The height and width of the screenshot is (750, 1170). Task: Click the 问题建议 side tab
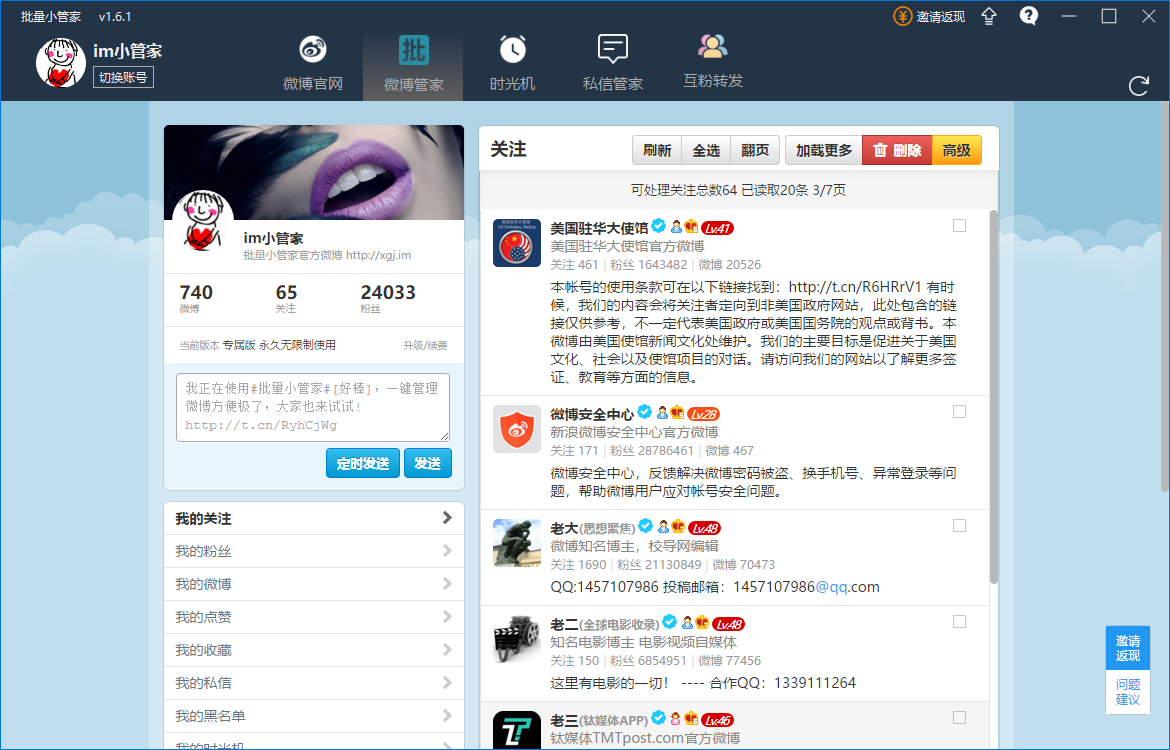tap(1127, 692)
